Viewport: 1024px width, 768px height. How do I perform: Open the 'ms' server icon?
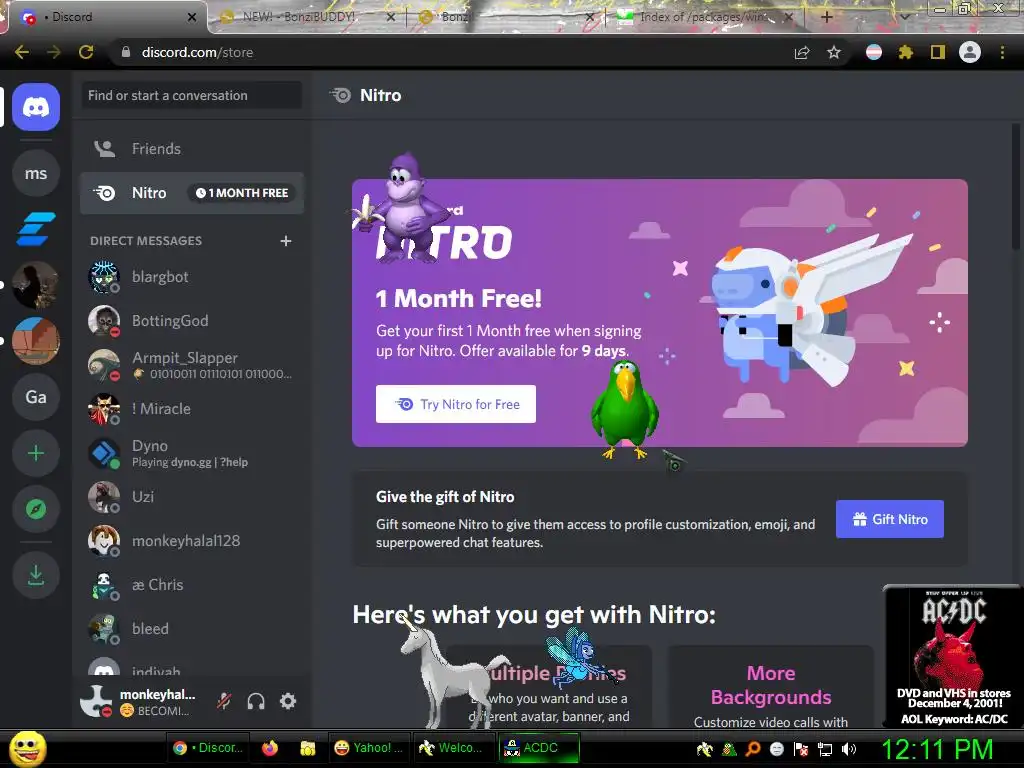36,174
